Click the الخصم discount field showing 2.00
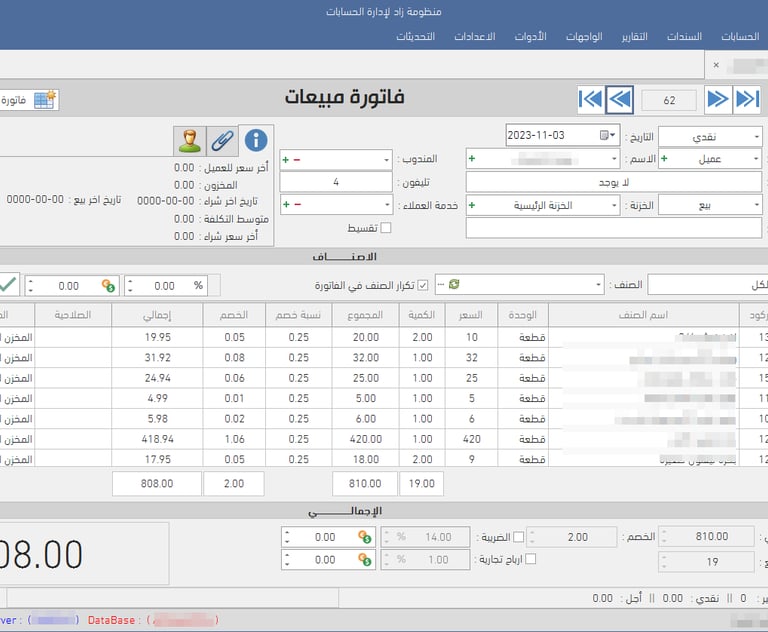This screenshot has width=768, height=632. coord(573,537)
